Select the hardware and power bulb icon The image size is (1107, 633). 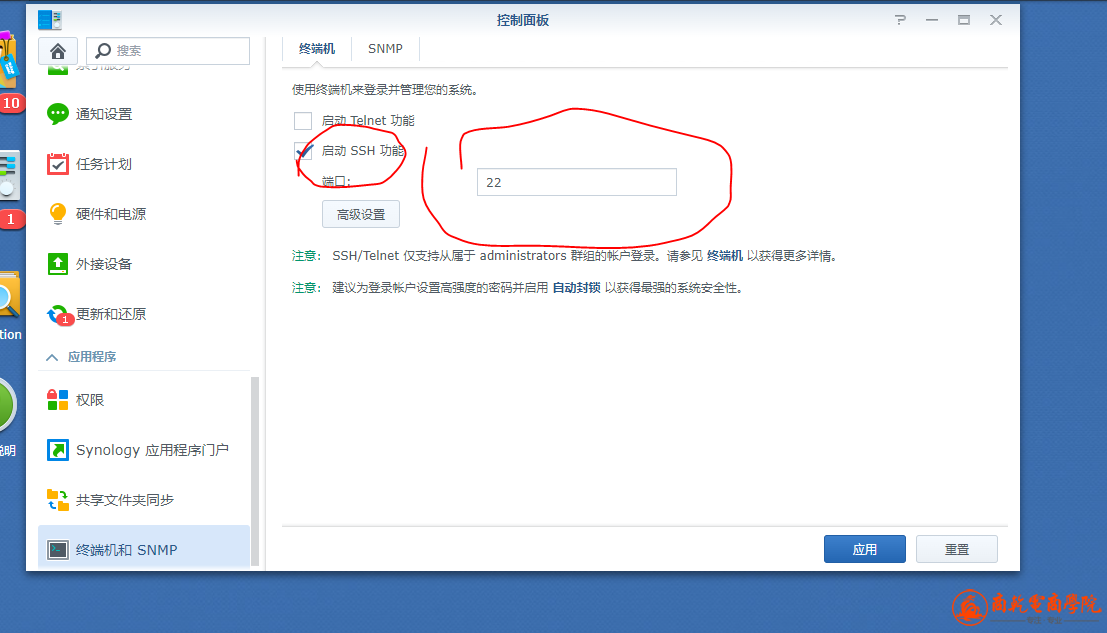point(57,214)
